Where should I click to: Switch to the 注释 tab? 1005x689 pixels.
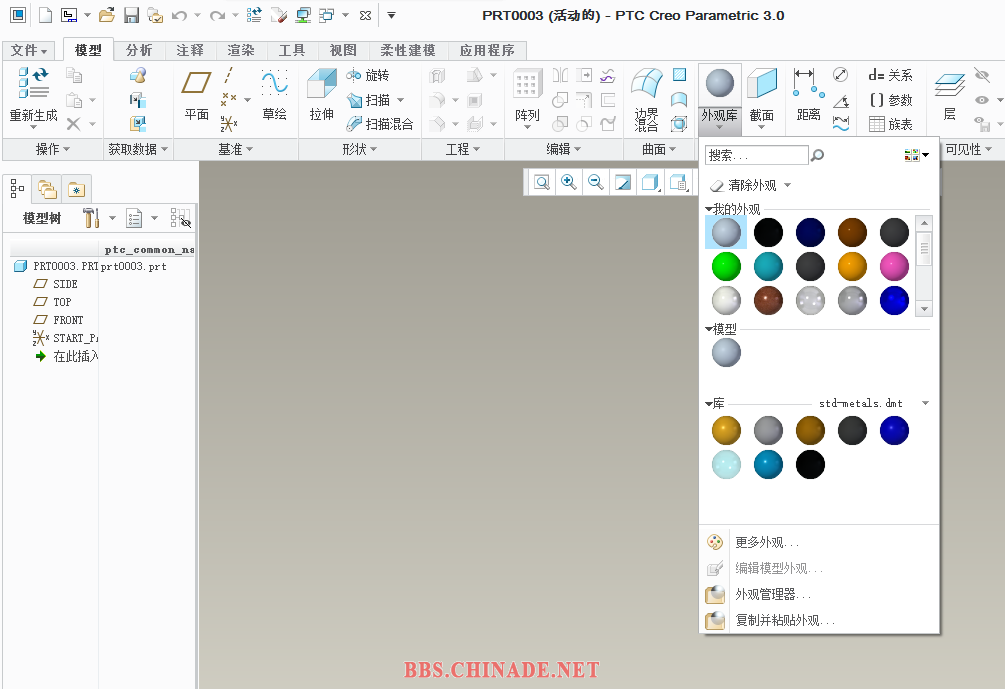(190, 50)
